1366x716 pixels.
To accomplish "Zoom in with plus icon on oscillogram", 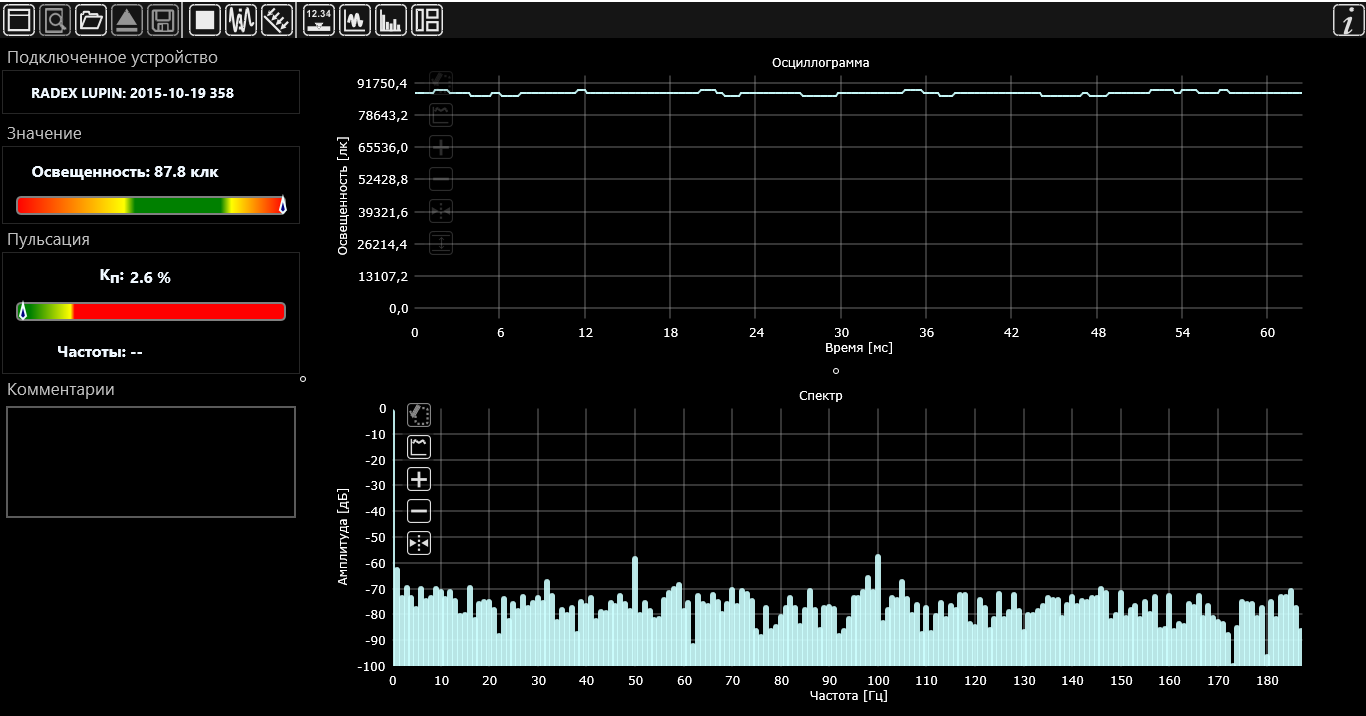I will pos(441,147).
